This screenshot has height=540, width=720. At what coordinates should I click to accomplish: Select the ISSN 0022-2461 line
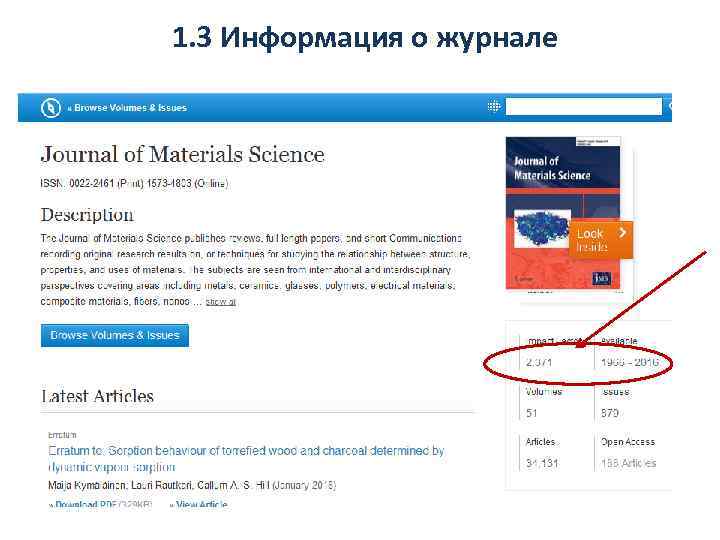tap(134, 184)
